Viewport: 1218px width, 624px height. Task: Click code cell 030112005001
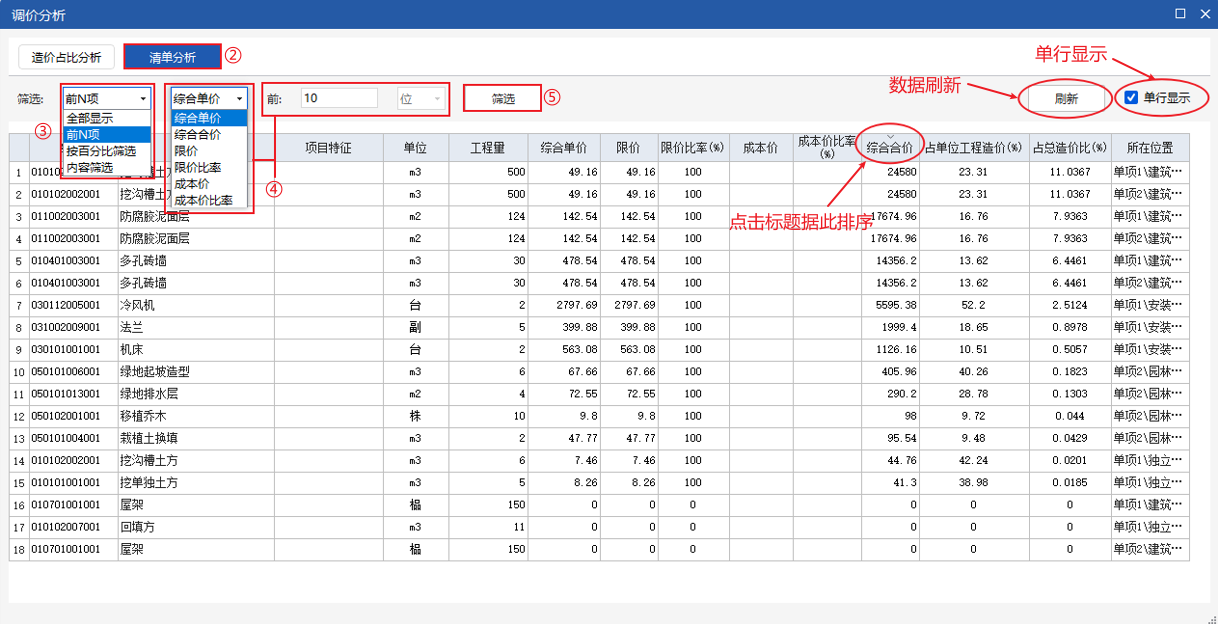73,305
